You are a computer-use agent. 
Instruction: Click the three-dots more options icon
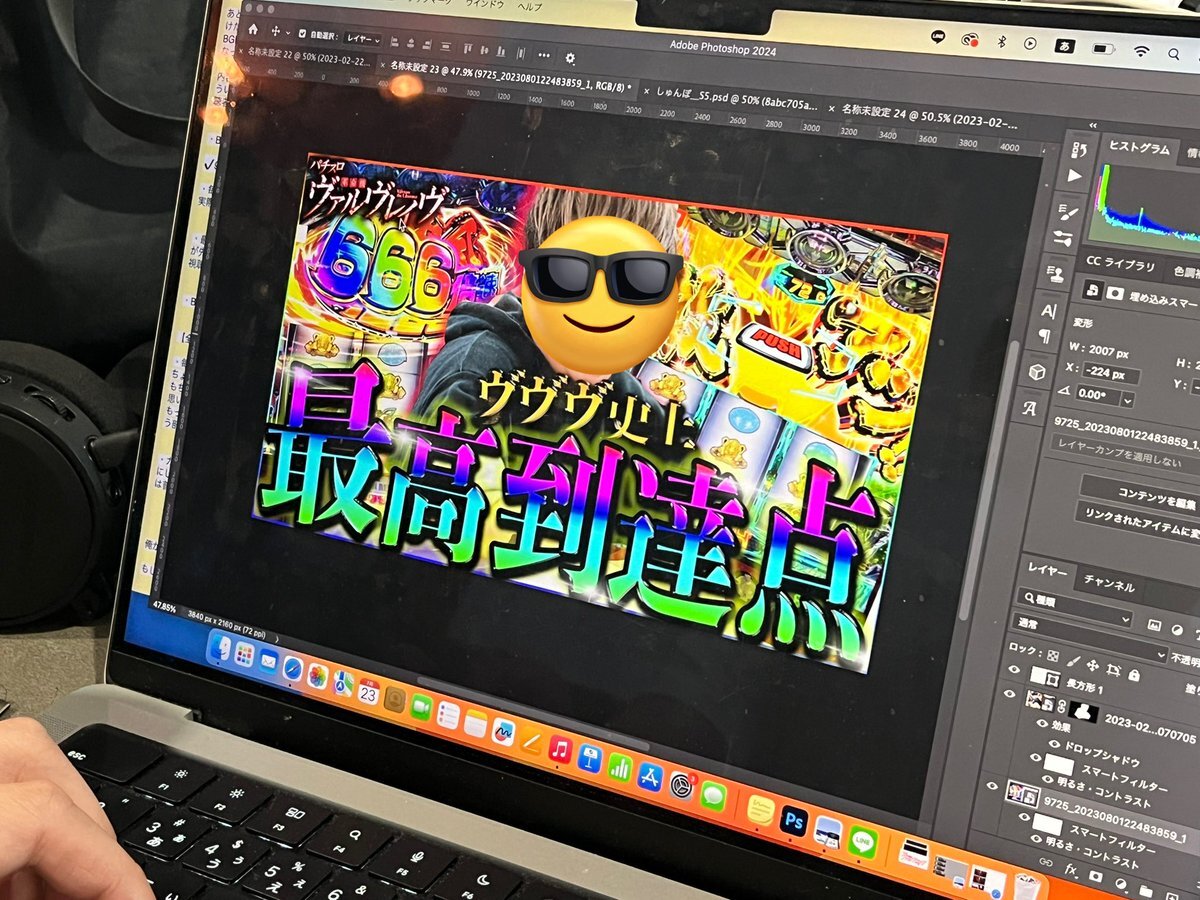point(543,55)
